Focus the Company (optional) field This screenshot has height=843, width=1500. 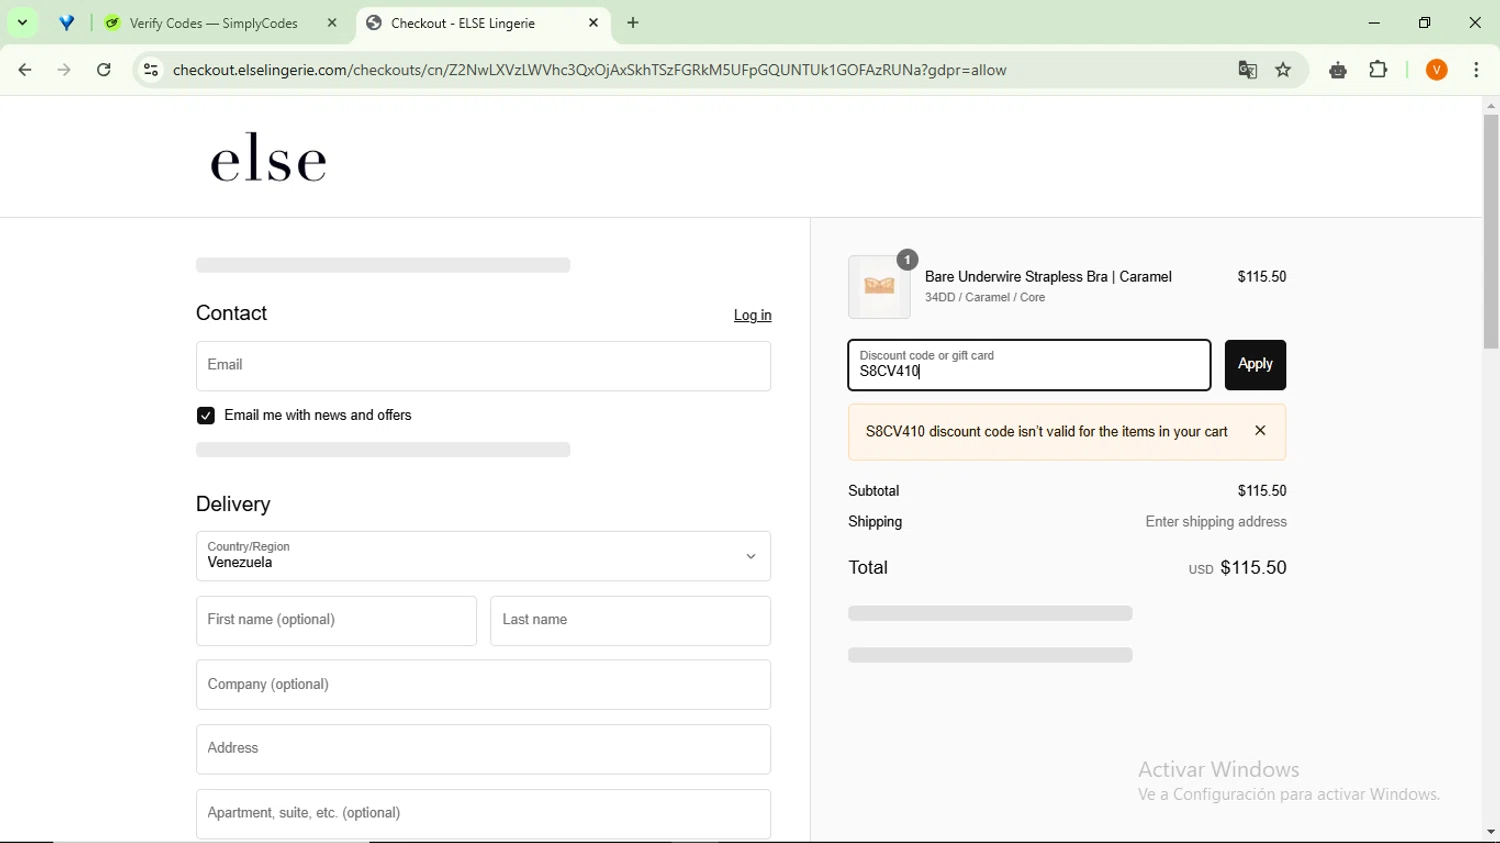(483, 685)
